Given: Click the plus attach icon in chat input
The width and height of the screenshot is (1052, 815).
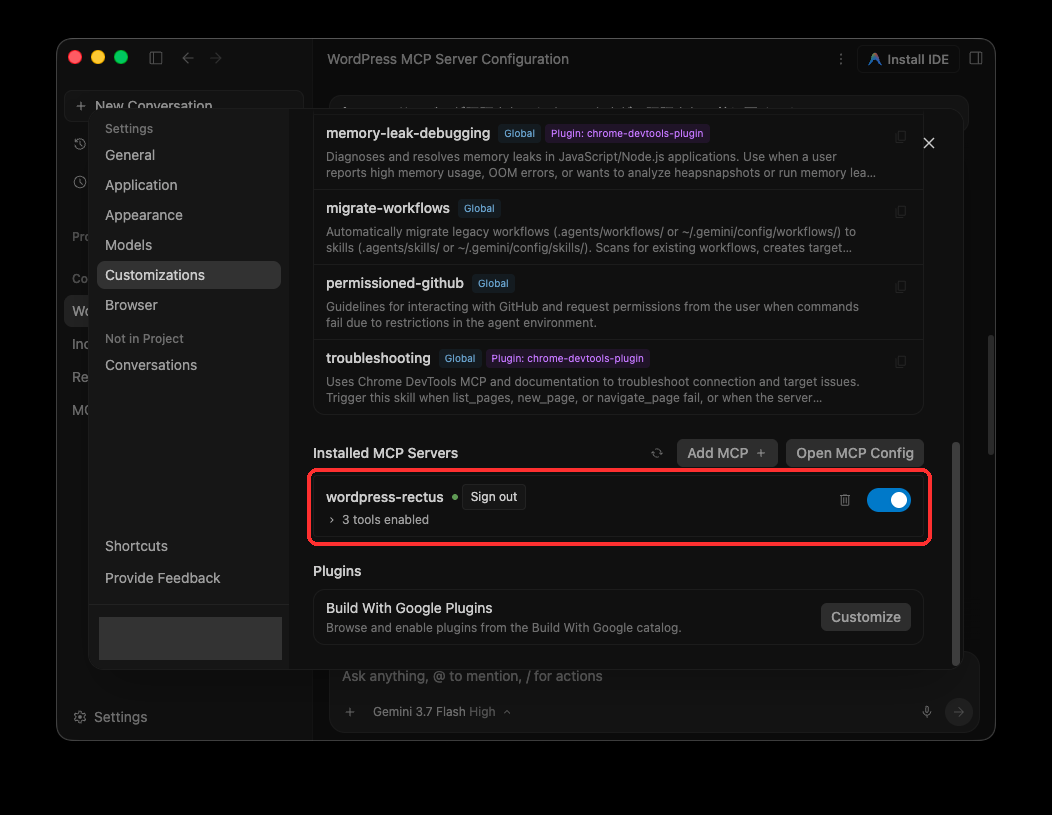Looking at the screenshot, I should 350,712.
